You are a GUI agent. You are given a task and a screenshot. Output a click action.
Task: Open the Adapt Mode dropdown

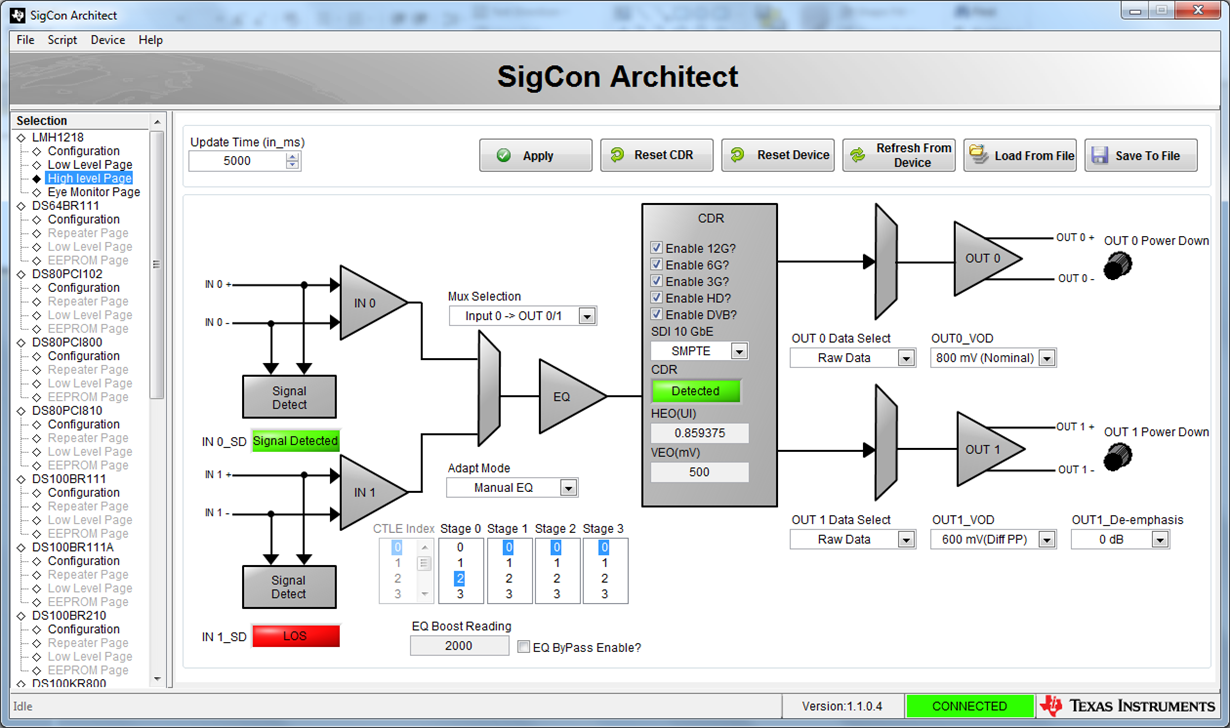pyautogui.click(x=568, y=488)
